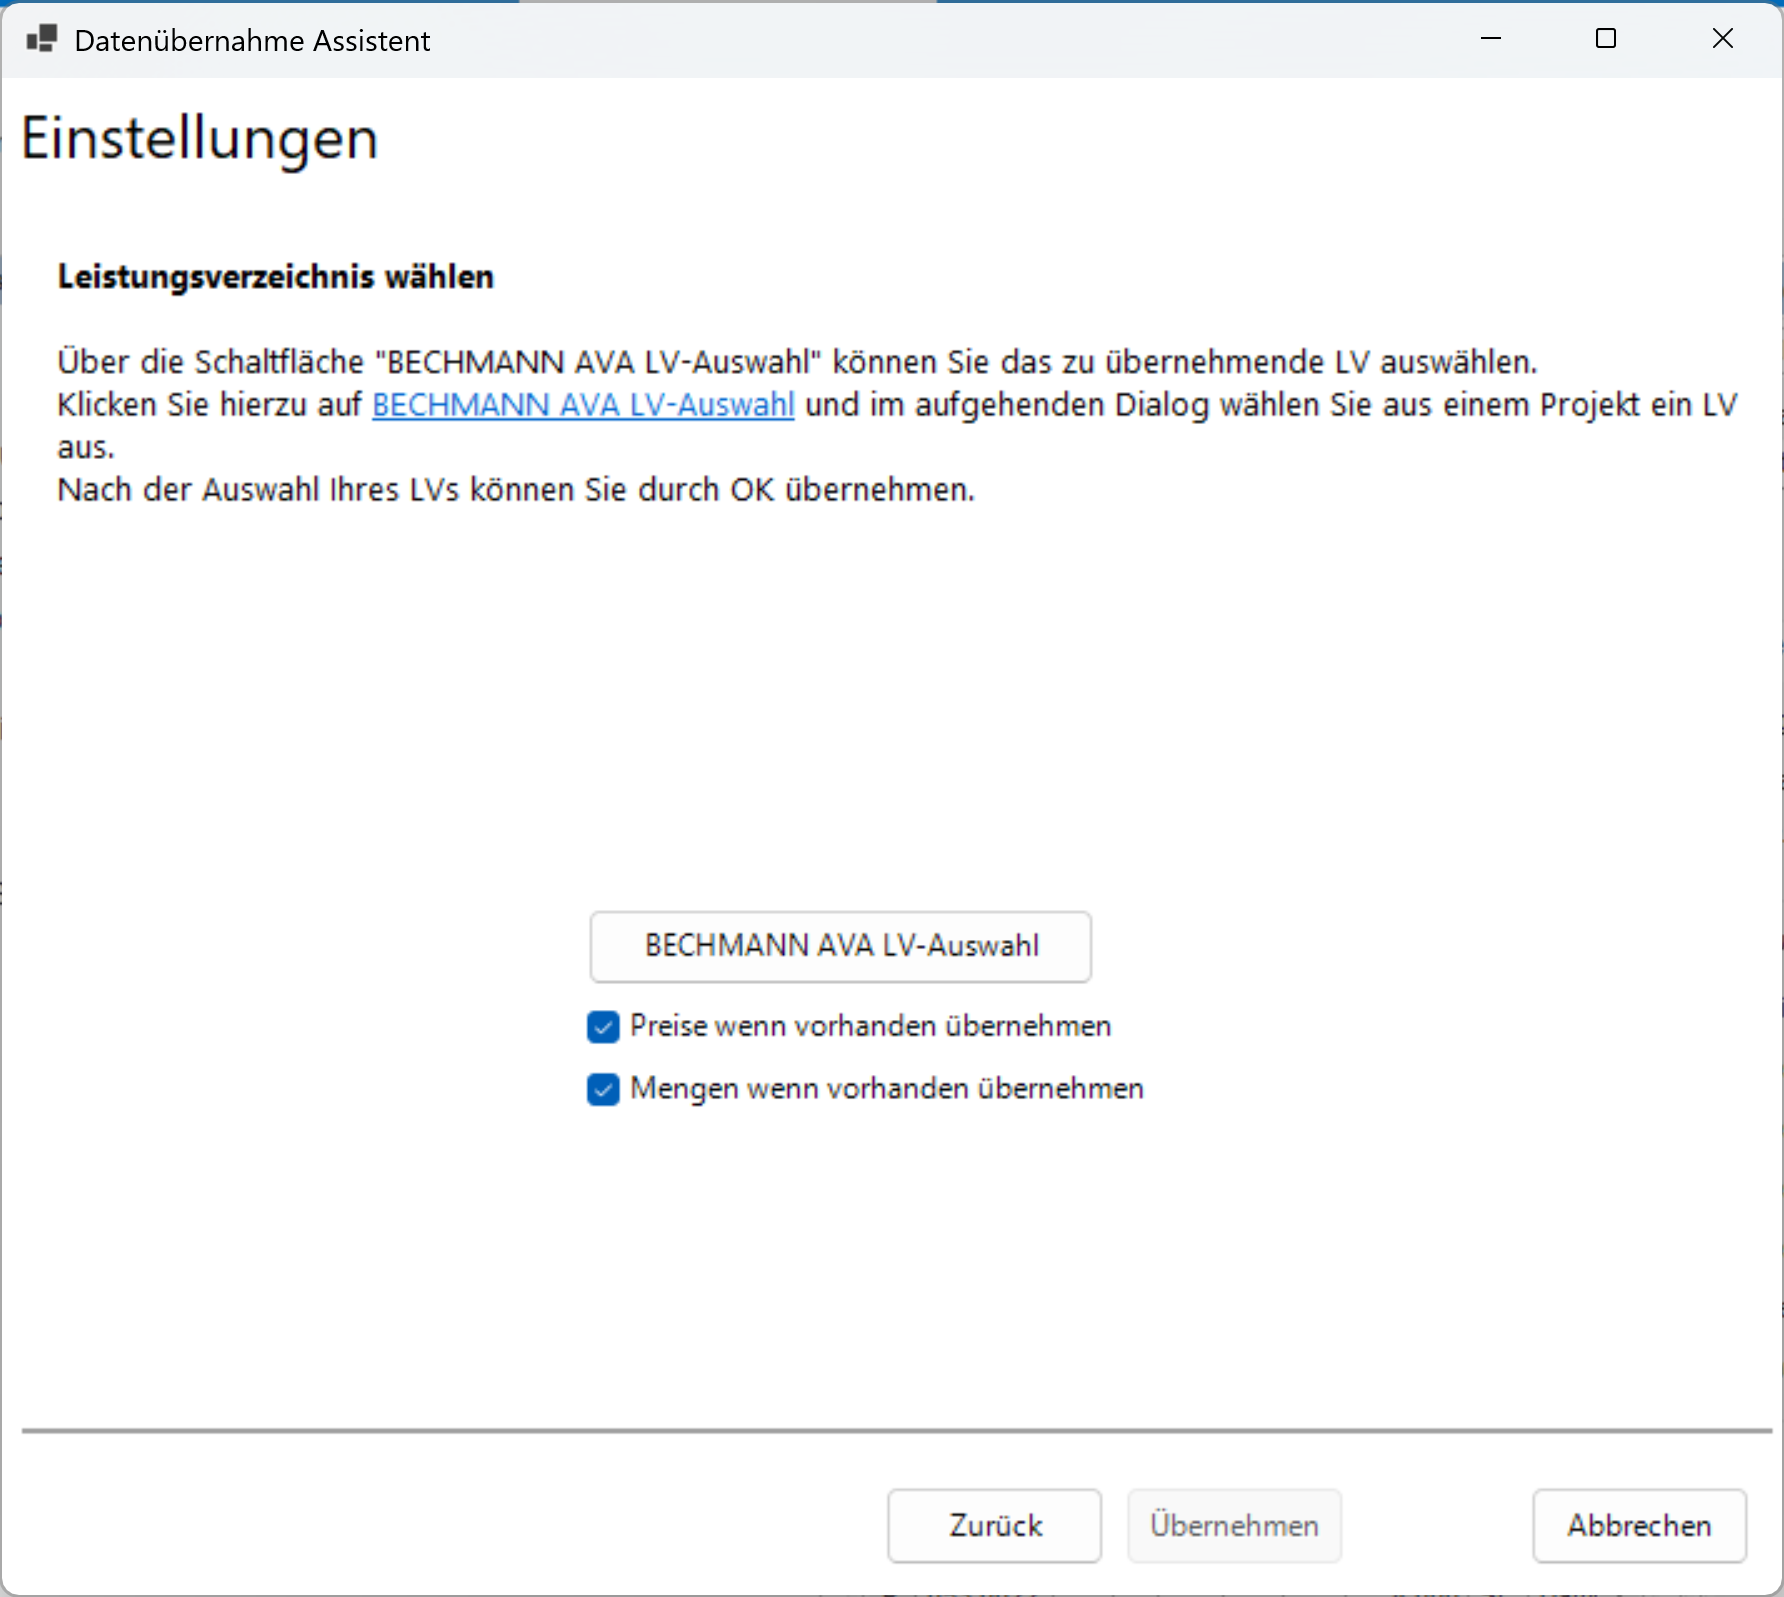Click the sentence "Nach der Auswahl Ihres LVs"

515,490
